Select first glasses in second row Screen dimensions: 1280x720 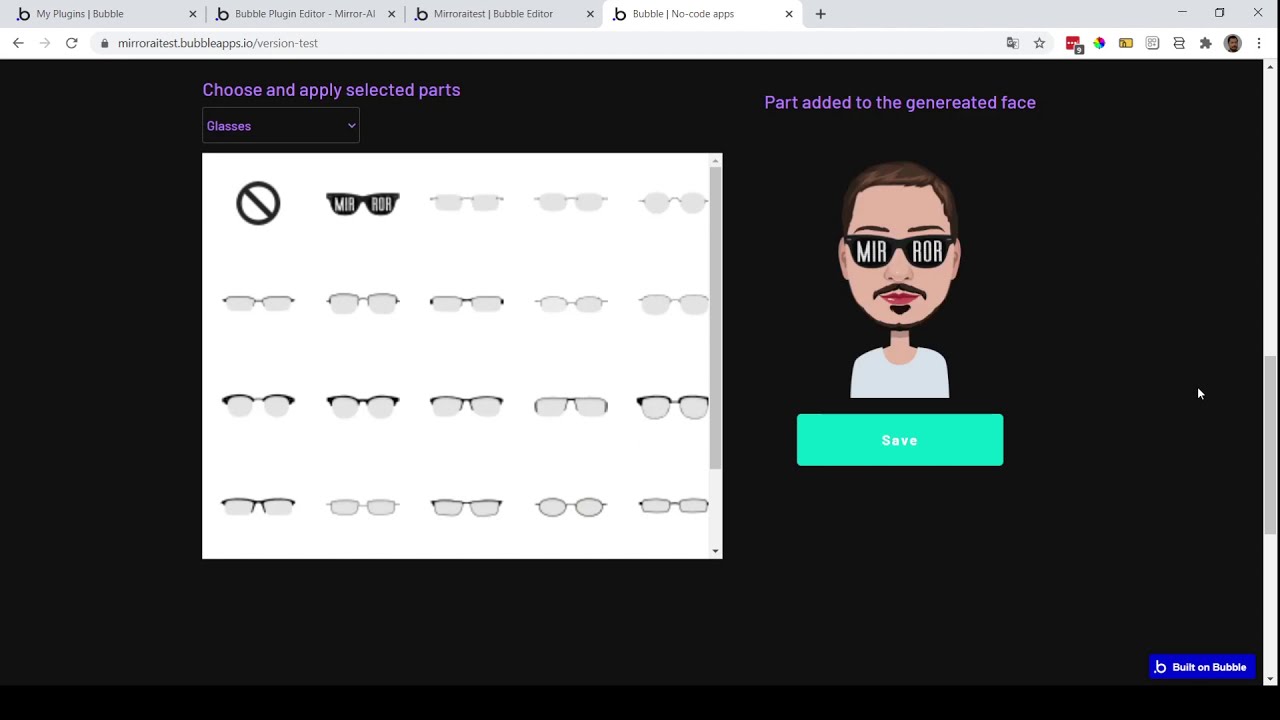(x=258, y=303)
